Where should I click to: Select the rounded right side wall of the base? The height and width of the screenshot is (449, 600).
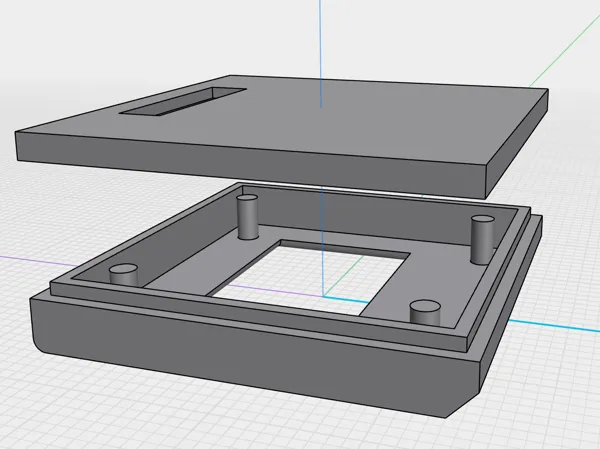513,306
